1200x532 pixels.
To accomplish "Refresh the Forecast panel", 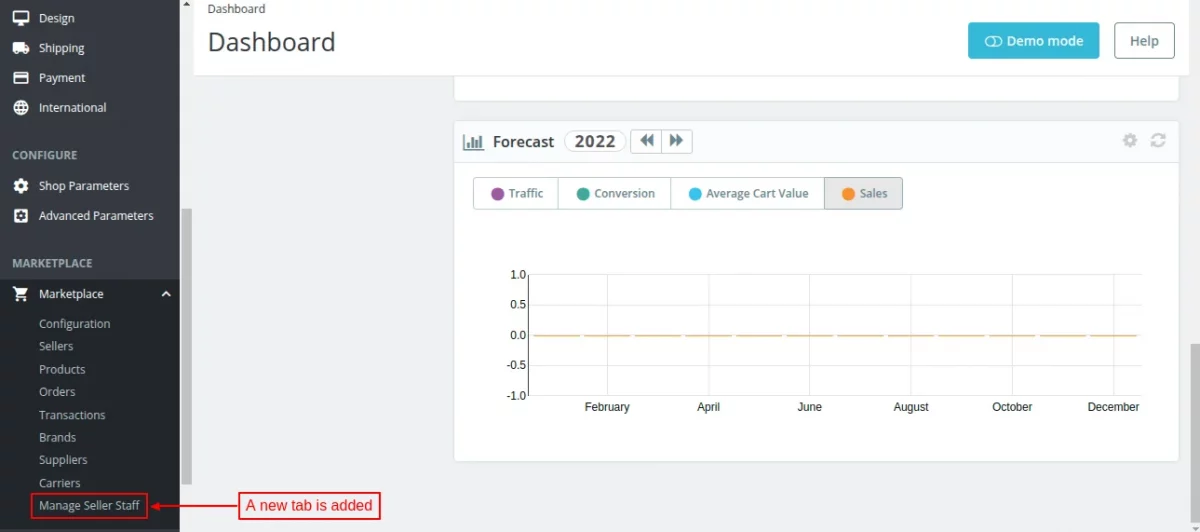I will coord(1158,141).
